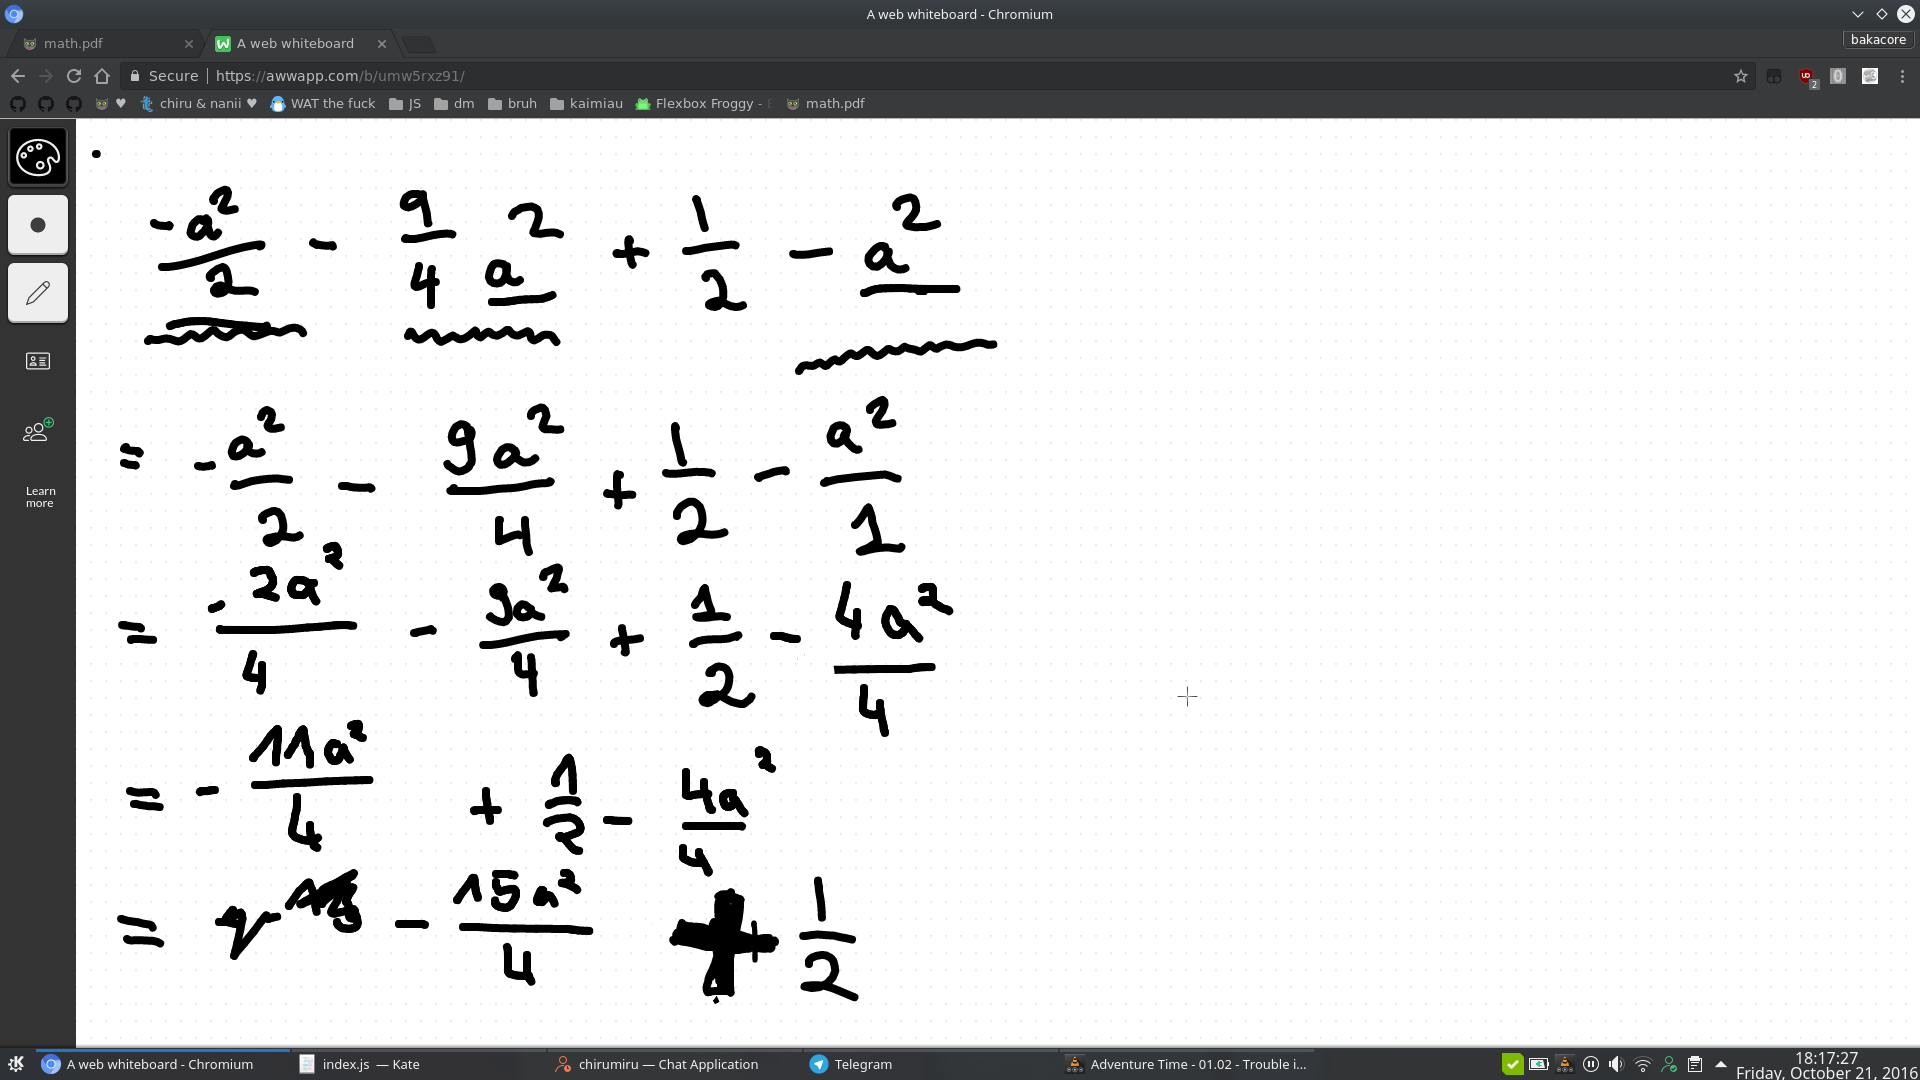Screen dimensions: 1920x1080
Task: Open the brush size dot selector
Action: point(38,225)
